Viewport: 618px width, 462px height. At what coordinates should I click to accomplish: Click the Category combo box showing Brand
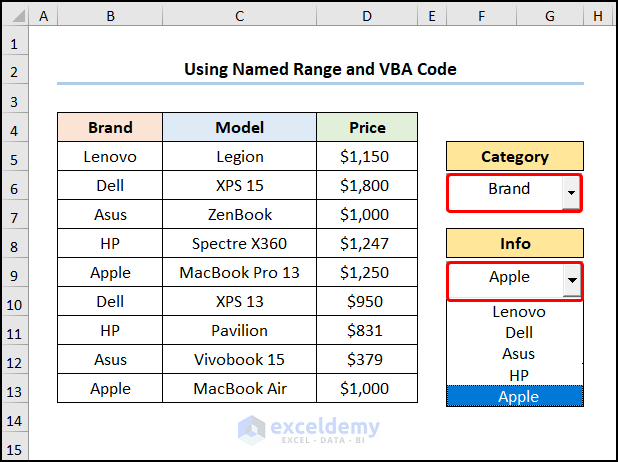pyautogui.click(x=514, y=193)
